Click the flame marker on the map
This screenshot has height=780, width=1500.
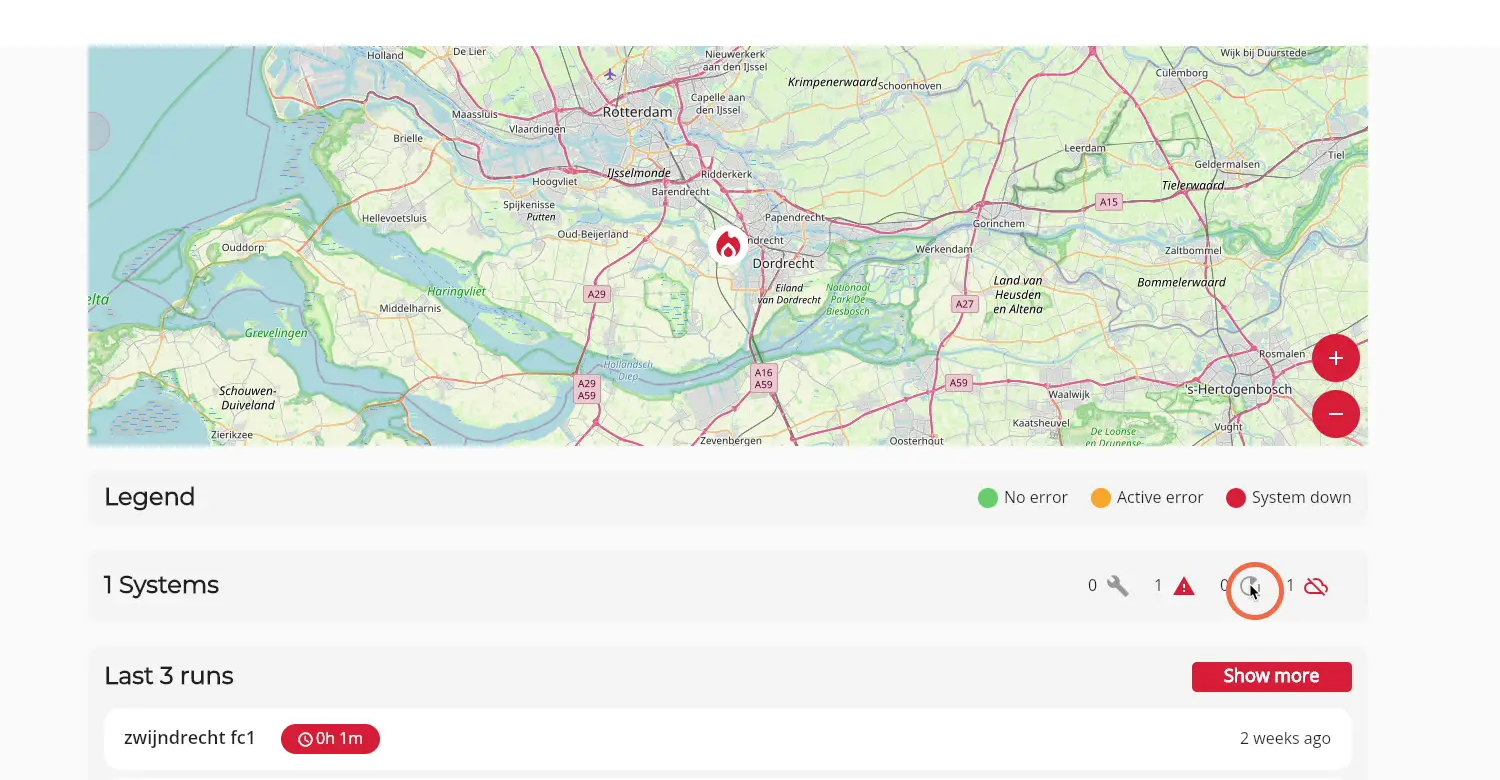(x=728, y=245)
